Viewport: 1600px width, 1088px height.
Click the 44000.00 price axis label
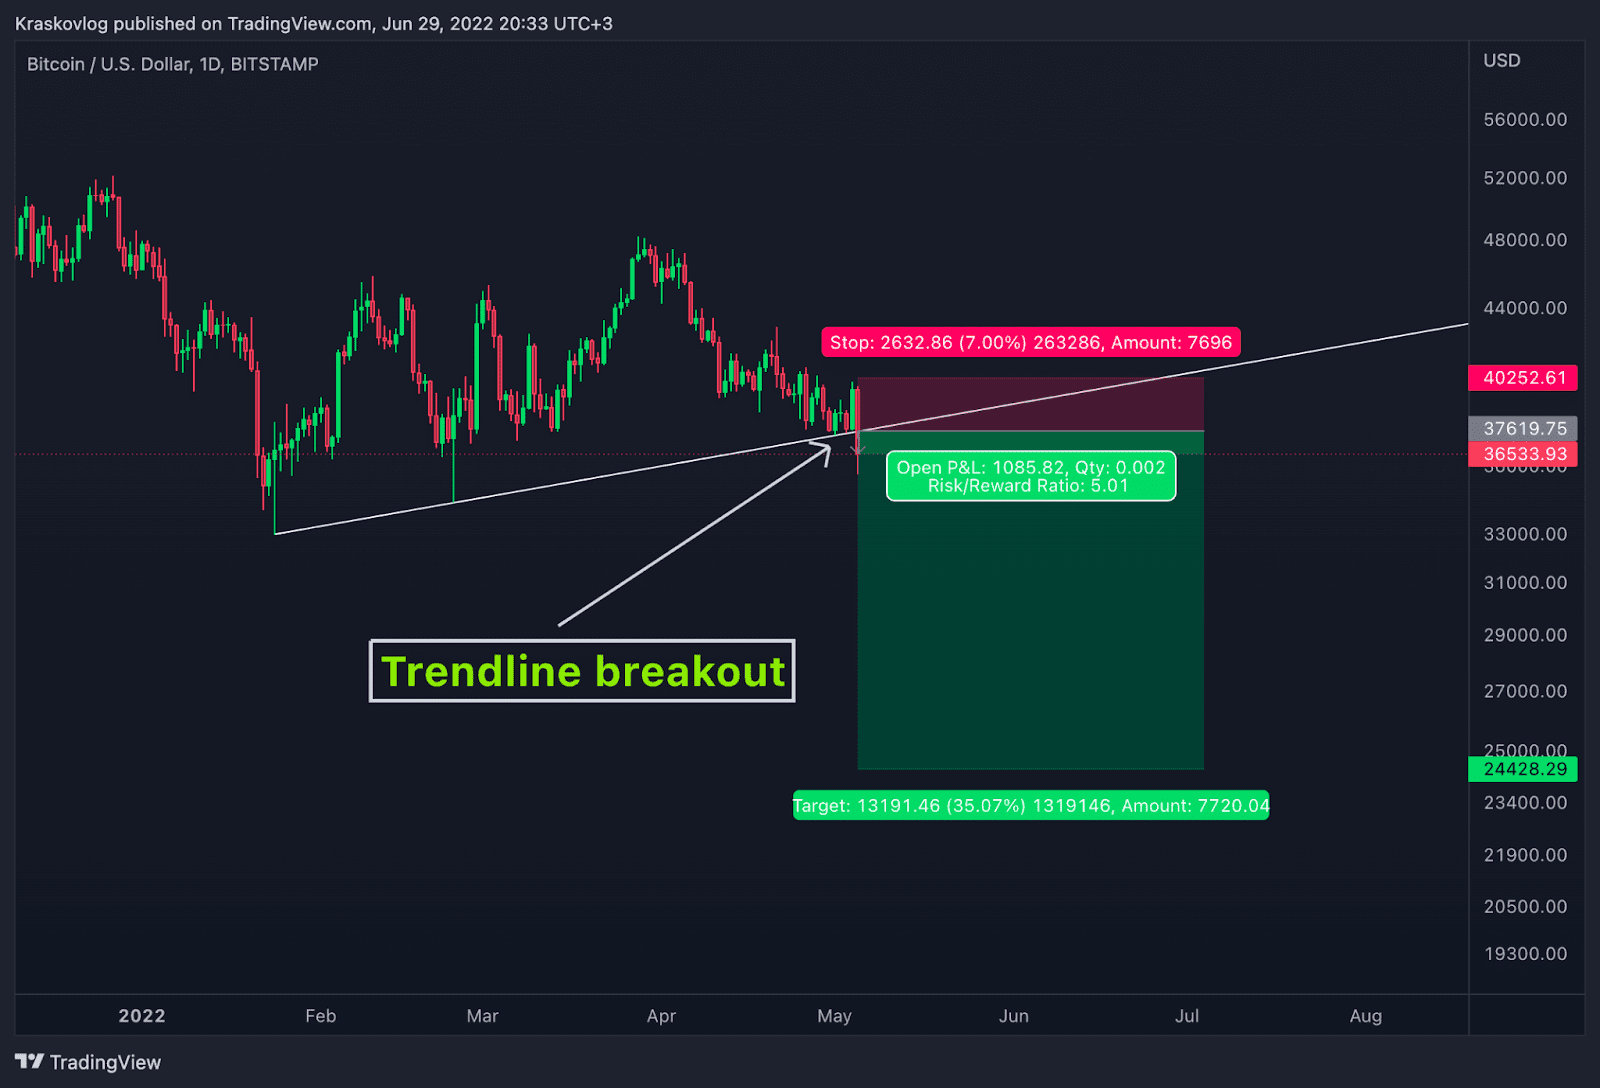pyautogui.click(x=1525, y=308)
